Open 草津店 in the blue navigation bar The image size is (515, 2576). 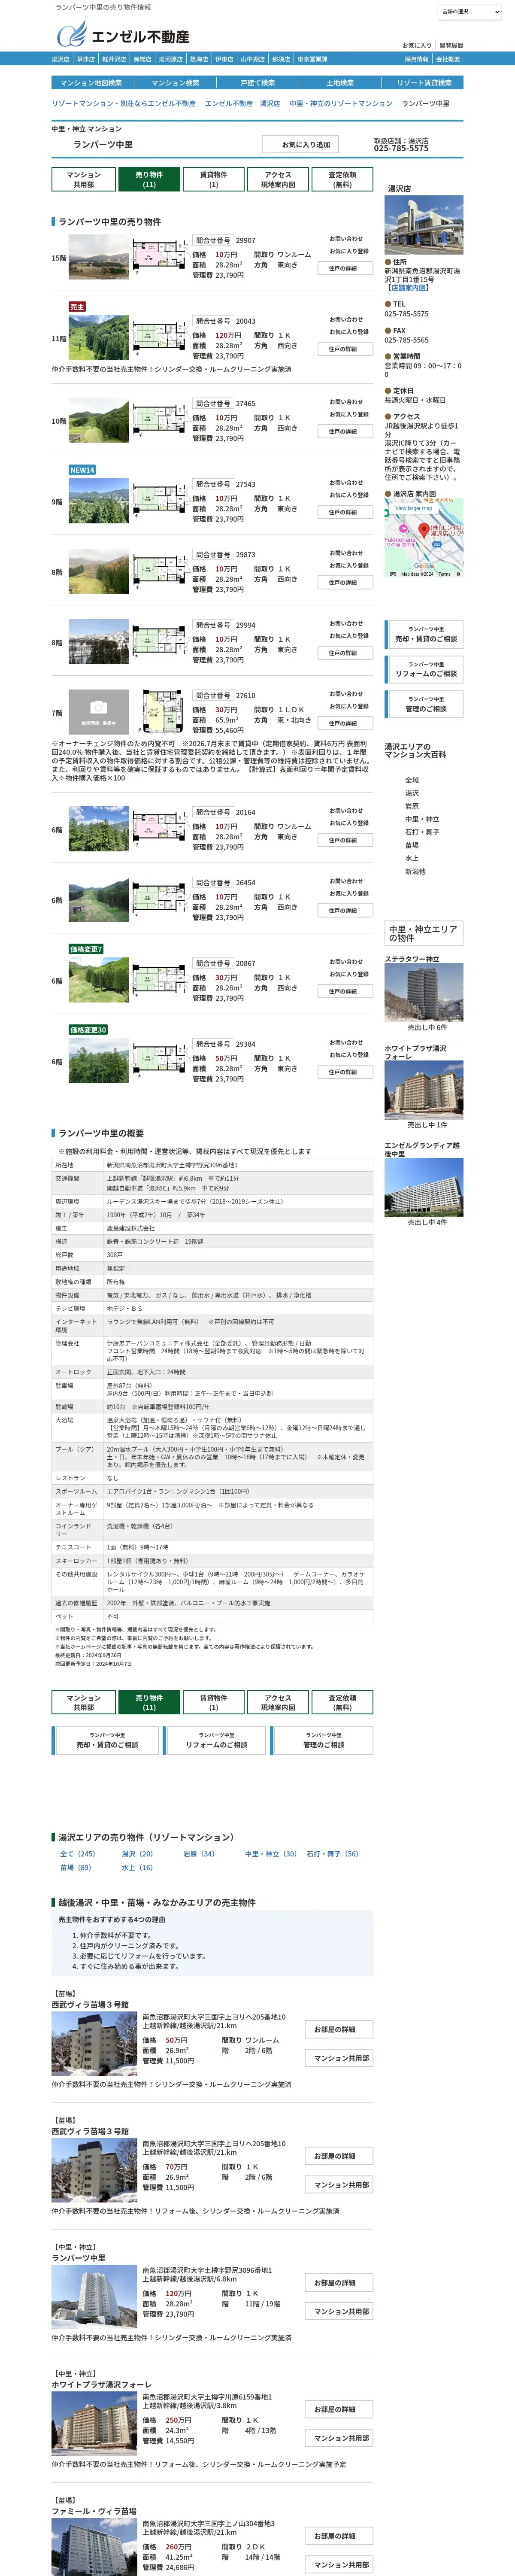tap(86, 59)
